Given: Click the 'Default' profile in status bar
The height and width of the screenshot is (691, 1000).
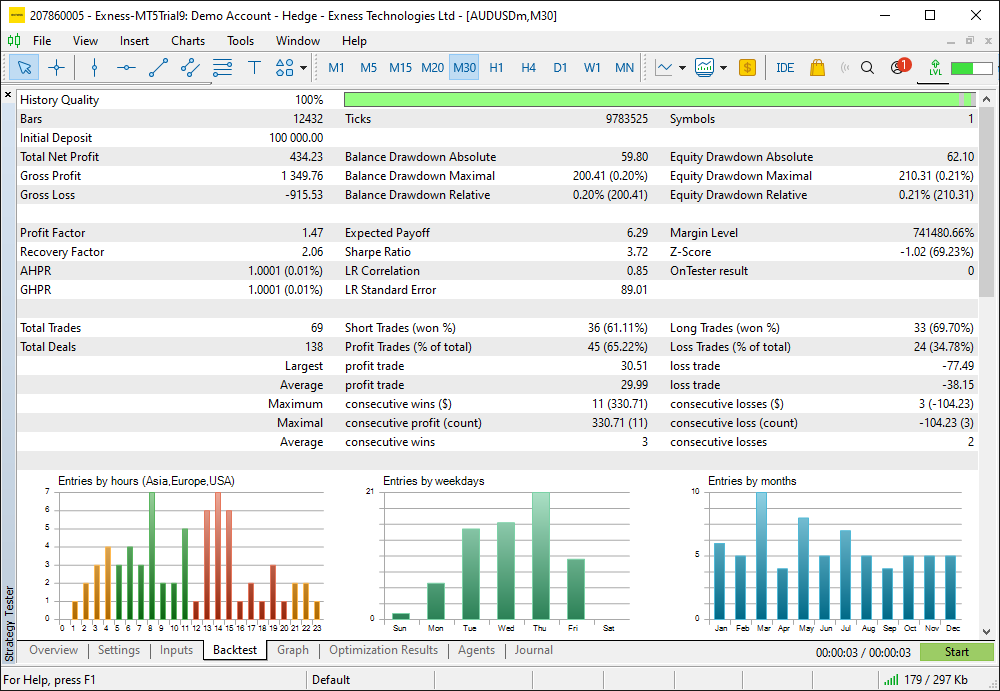Looking at the screenshot, I should coord(330,680).
